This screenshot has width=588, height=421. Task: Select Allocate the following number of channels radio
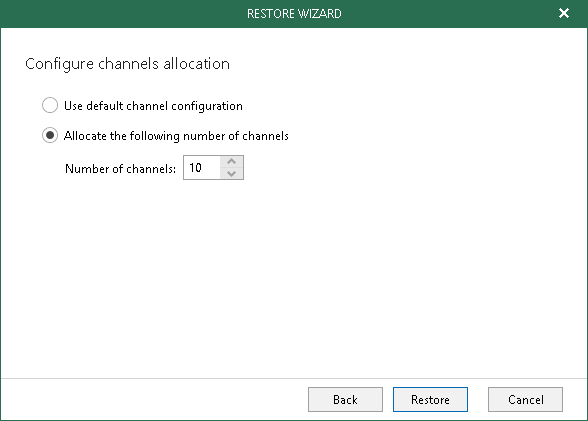(50, 135)
